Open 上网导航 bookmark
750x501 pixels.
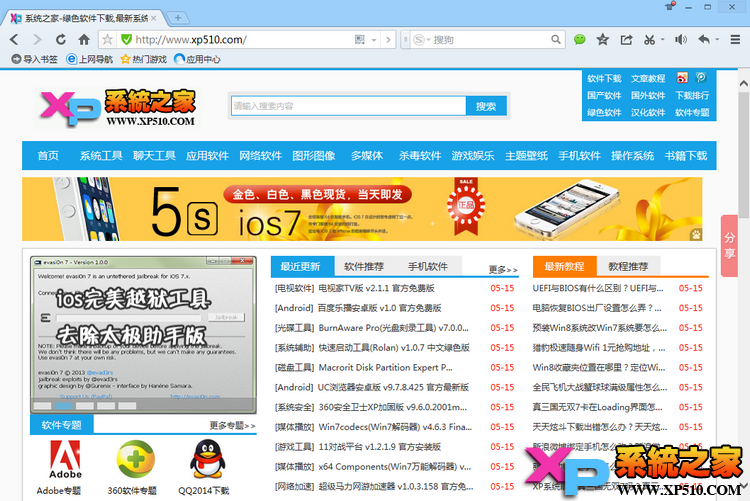89,59
